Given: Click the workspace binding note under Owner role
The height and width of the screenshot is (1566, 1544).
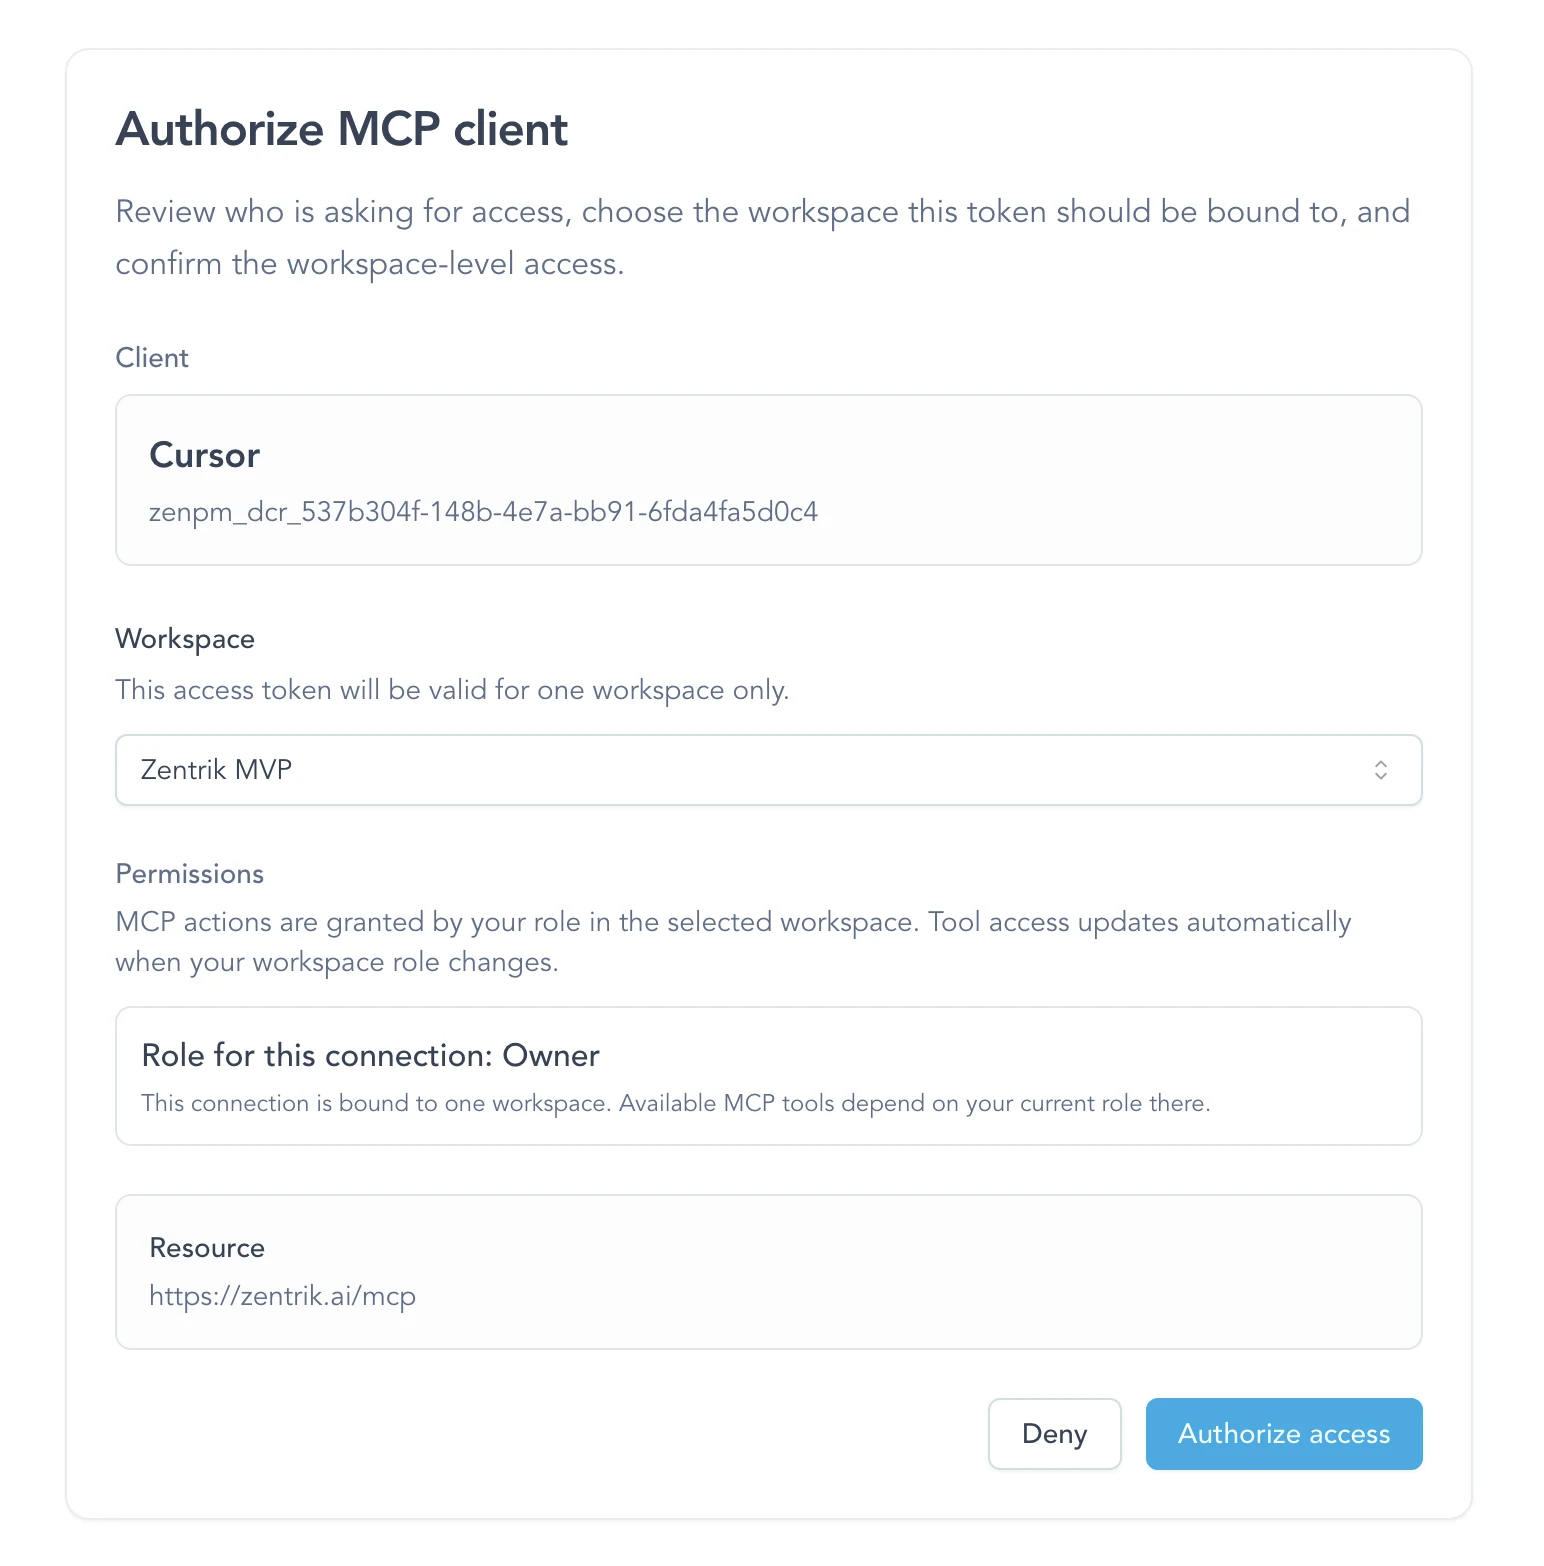Looking at the screenshot, I should [x=676, y=1103].
